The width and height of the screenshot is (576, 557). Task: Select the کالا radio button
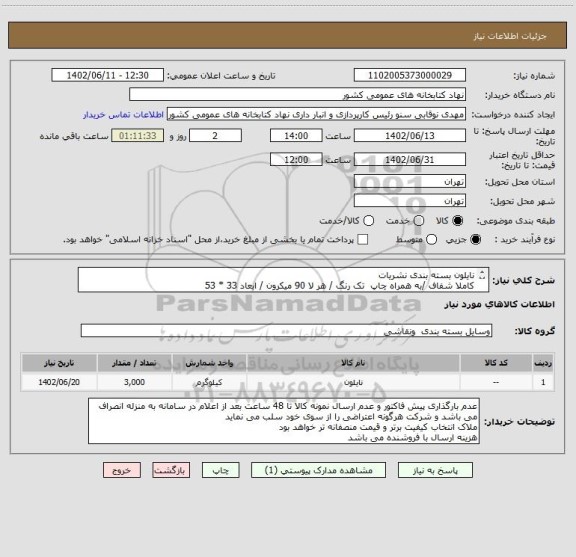[458, 221]
